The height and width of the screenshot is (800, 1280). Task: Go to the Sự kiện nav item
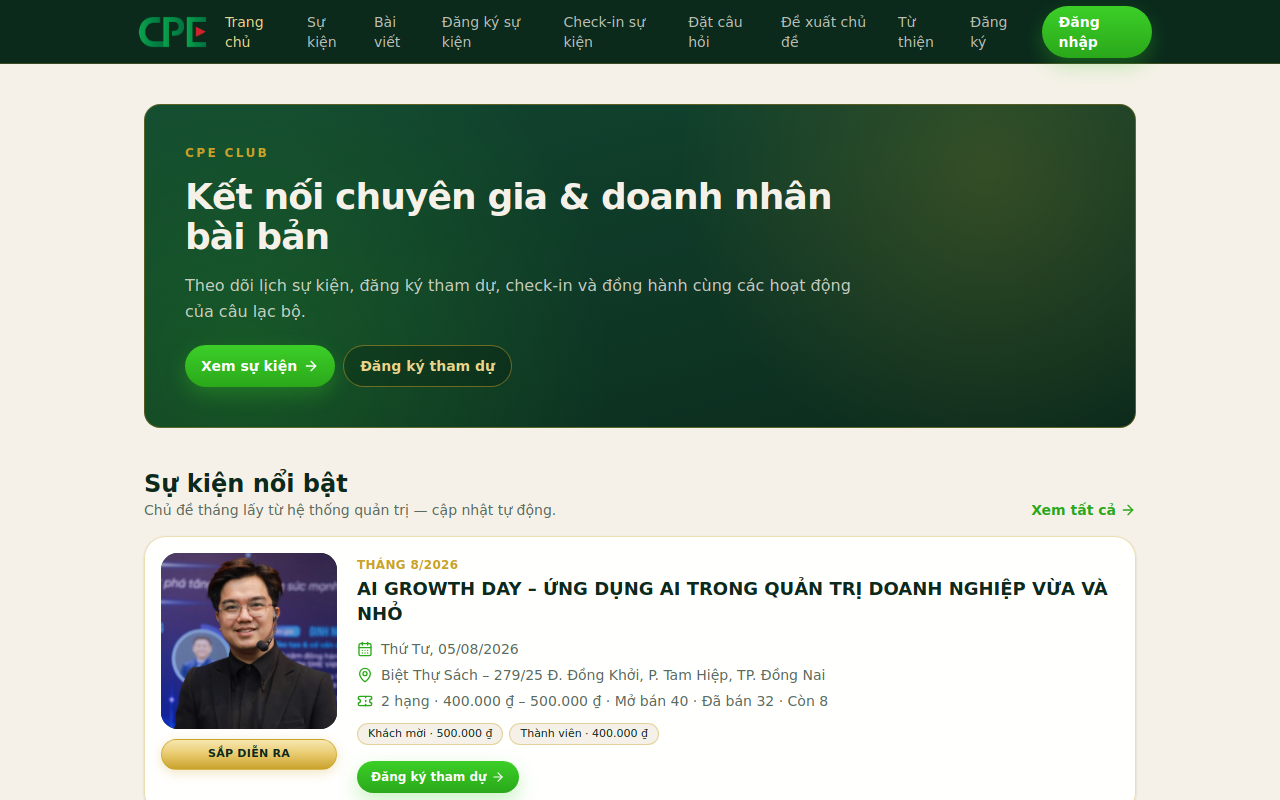pyautogui.click(x=322, y=32)
